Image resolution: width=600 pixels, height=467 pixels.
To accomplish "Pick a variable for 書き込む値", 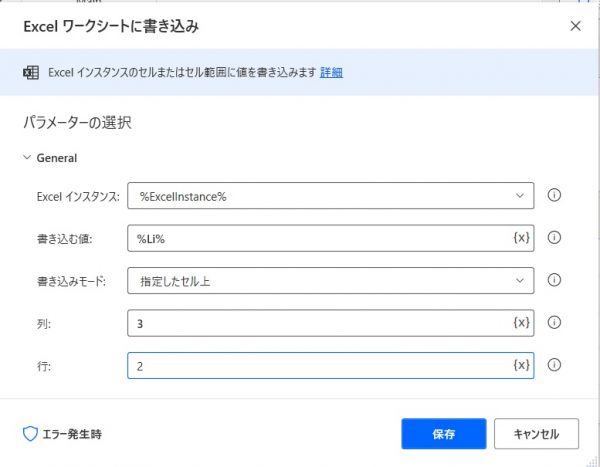I will coord(520,238).
